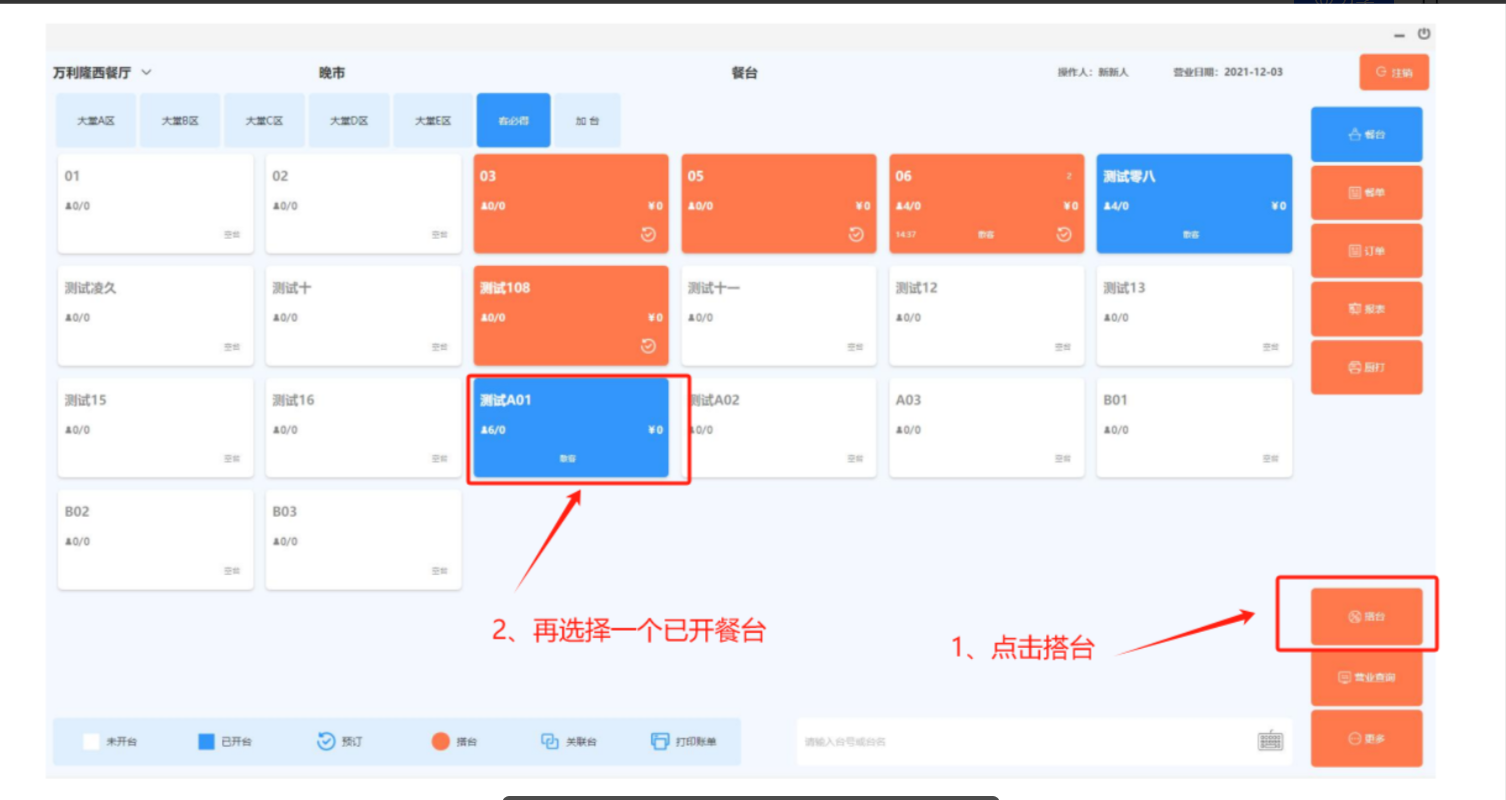Select the 加 台 tab
Viewport: 1506px width, 800px height.
[587, 121]
